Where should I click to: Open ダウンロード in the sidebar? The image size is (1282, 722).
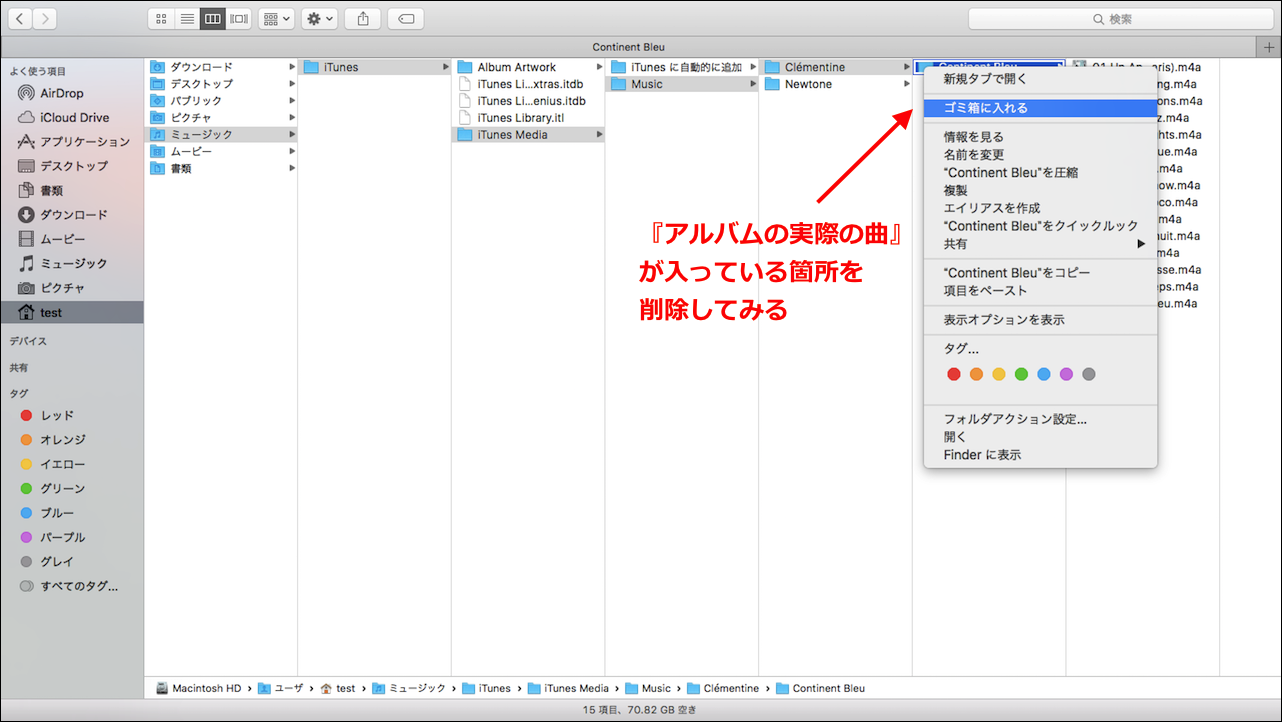pyautogui.click(x=71, y=215)
